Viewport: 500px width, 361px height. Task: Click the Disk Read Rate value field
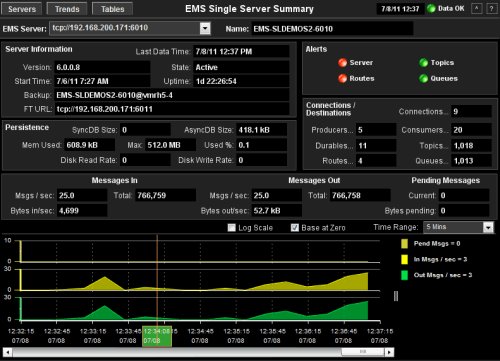[x=145, y=160]
